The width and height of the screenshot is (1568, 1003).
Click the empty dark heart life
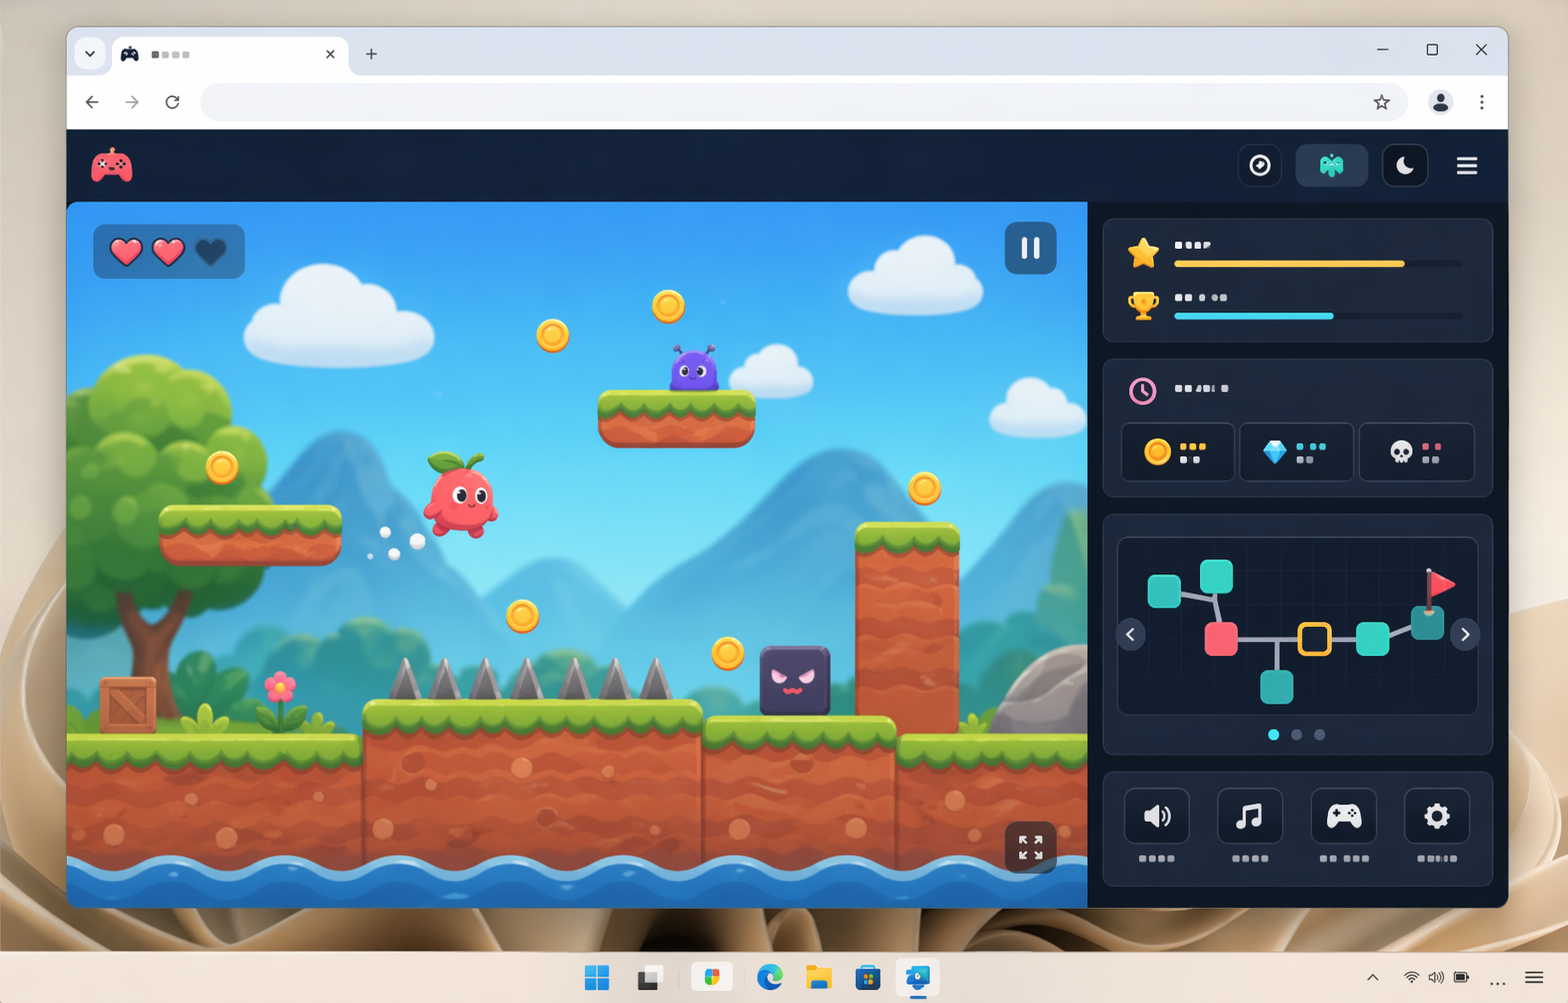211,251
